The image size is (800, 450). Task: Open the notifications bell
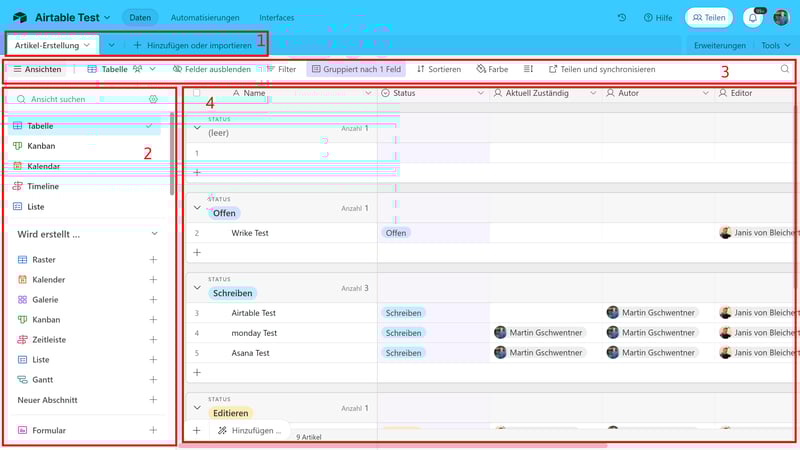pyautogui.click(x=753, y=18)
